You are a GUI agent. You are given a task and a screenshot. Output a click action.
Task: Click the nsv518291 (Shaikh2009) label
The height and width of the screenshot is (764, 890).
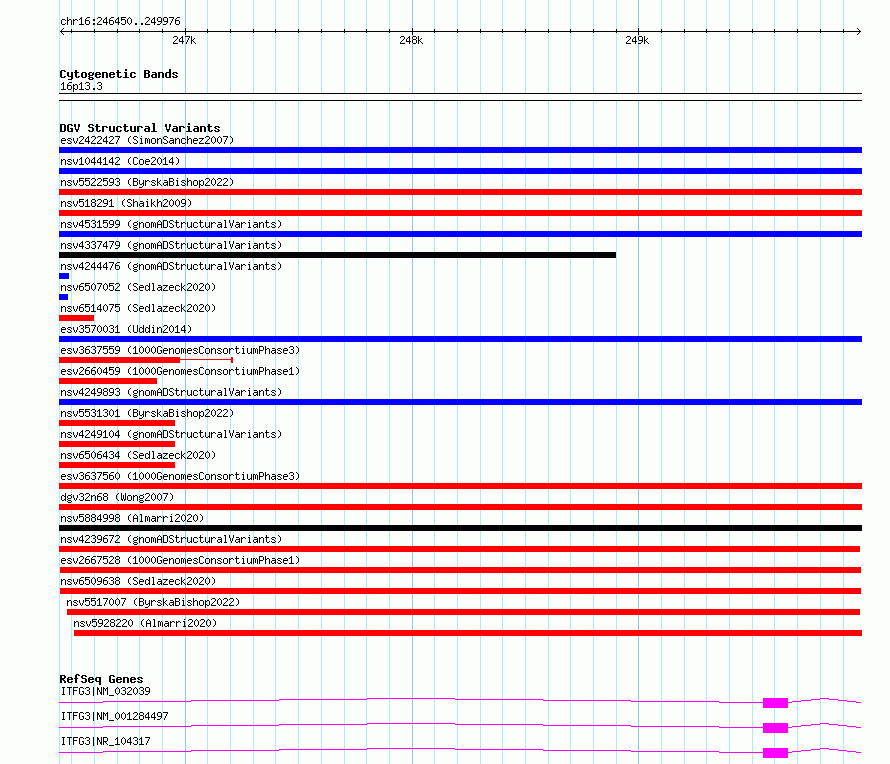[126, 203]
